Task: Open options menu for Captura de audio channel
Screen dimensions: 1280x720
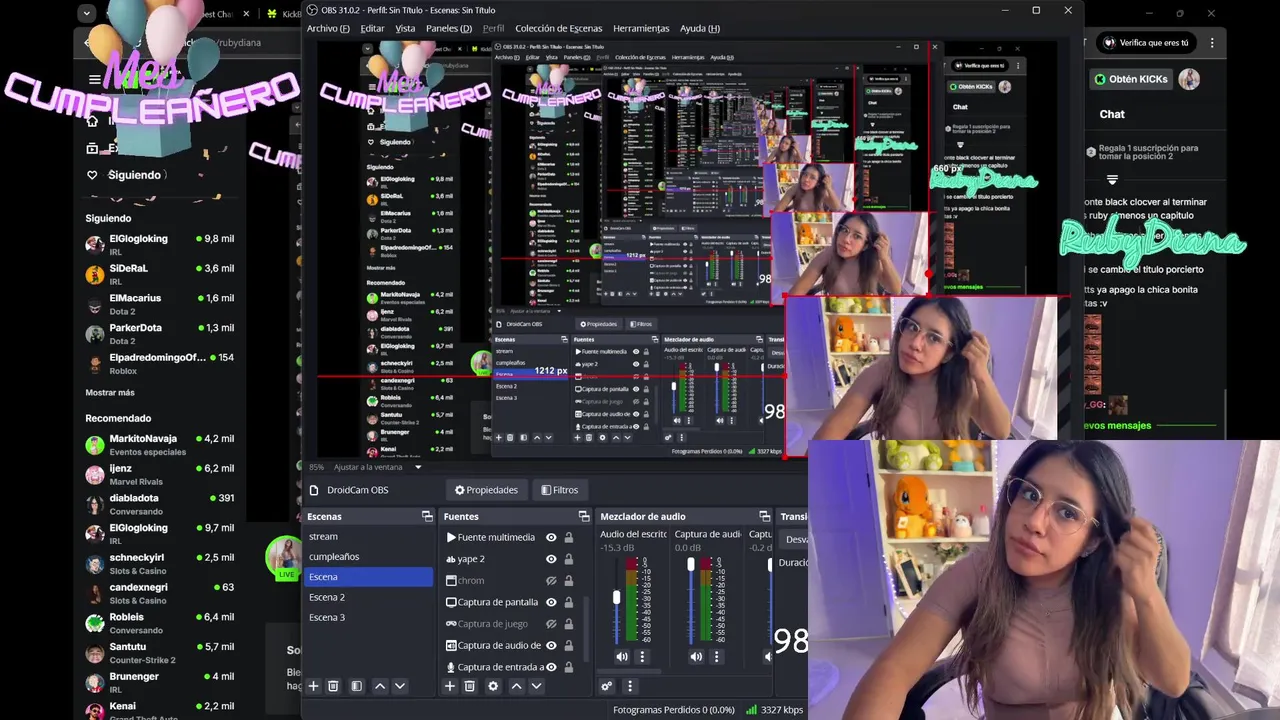Action: [716, 657]
